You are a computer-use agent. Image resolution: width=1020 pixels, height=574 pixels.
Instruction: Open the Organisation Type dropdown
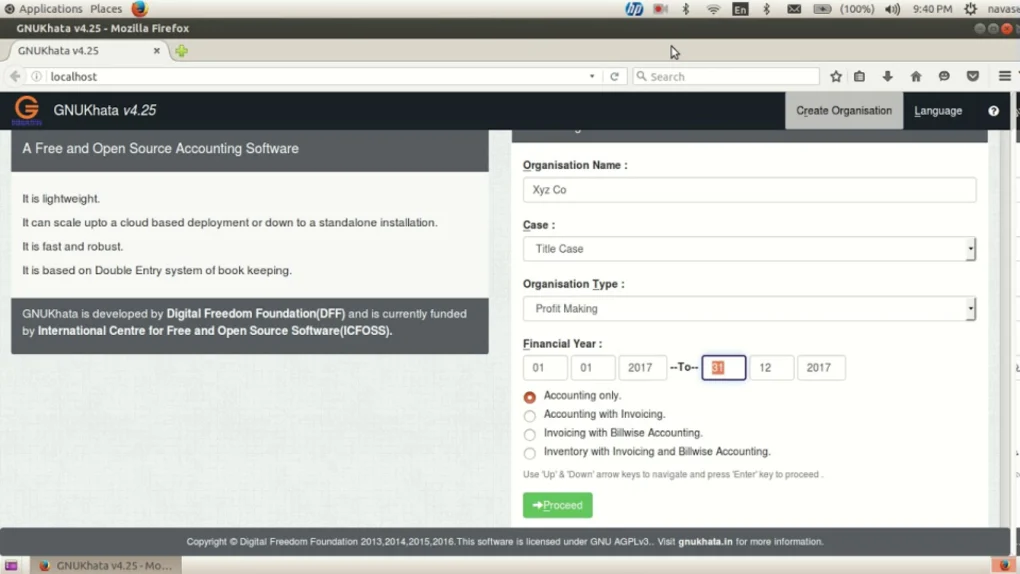coord(749,309)
